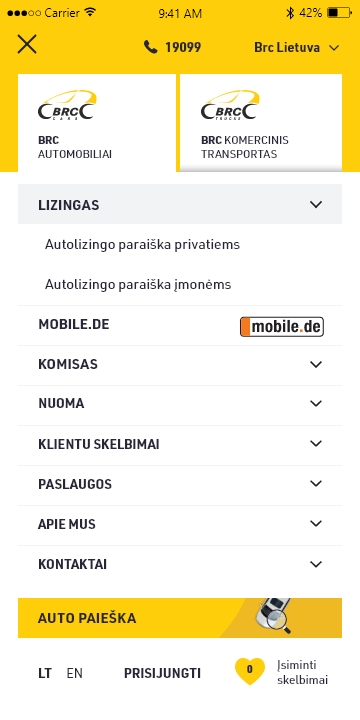This screenshot has width=360, height=720.
Task: Switch language to EN
Action: click(x=74, y=674)
